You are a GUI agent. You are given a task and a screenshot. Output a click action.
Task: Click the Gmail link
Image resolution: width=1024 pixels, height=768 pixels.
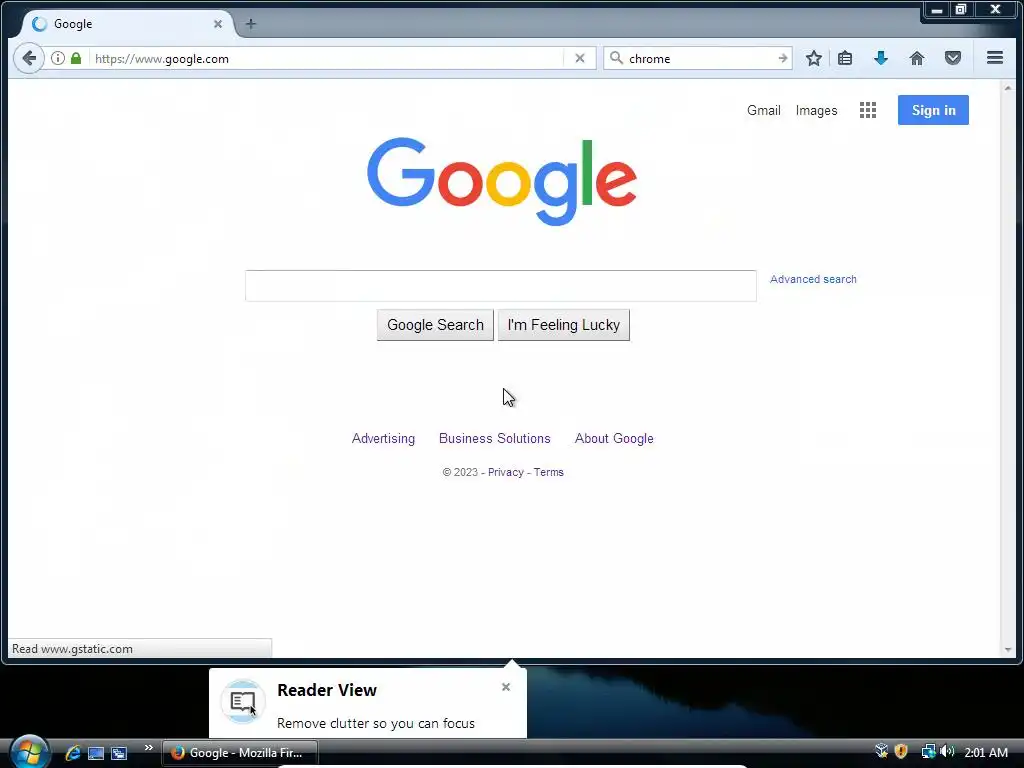tap(763, 110)
